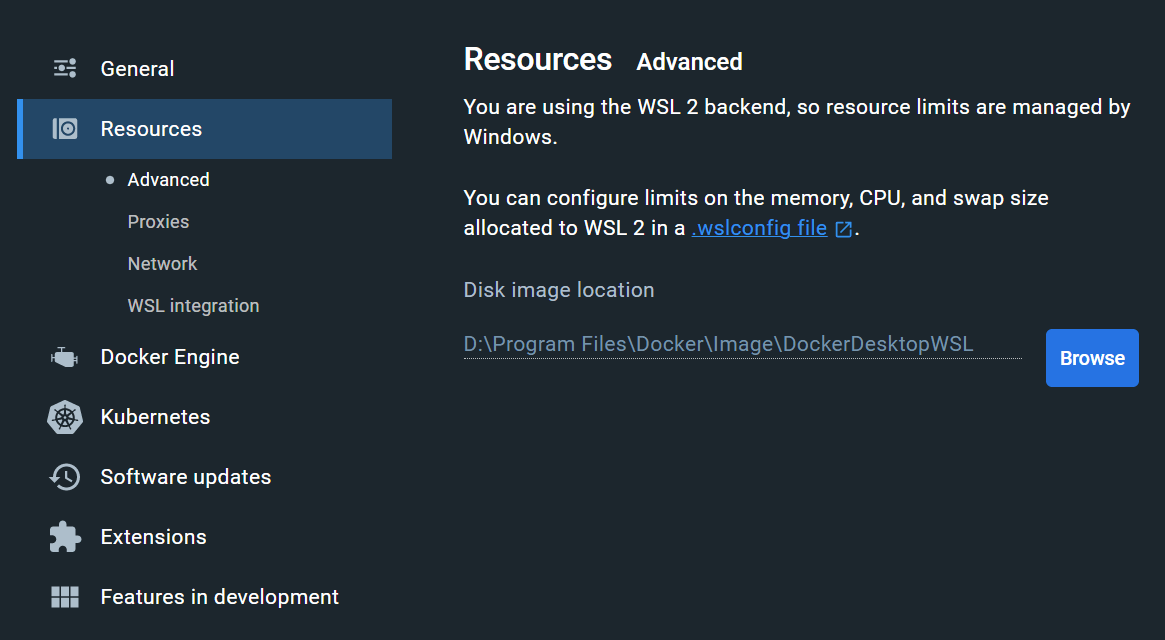Open the Proxies sub-section

(158, 222)
